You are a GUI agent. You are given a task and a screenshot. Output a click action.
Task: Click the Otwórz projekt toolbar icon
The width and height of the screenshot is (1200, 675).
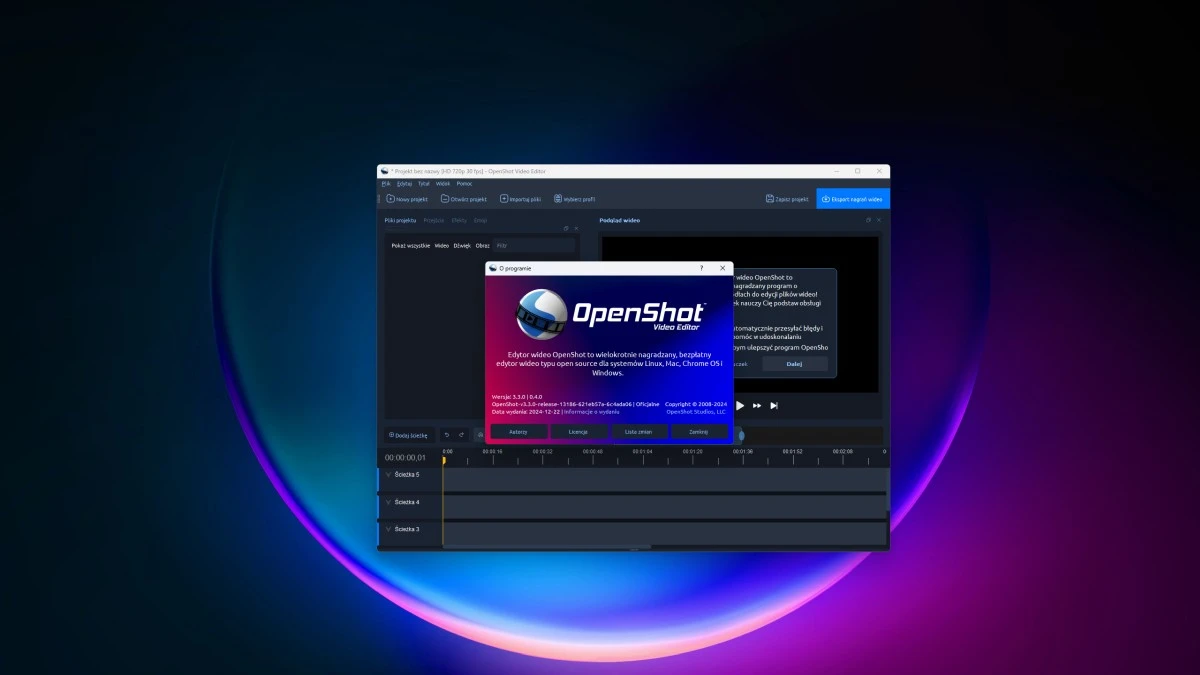coord(445,199)
